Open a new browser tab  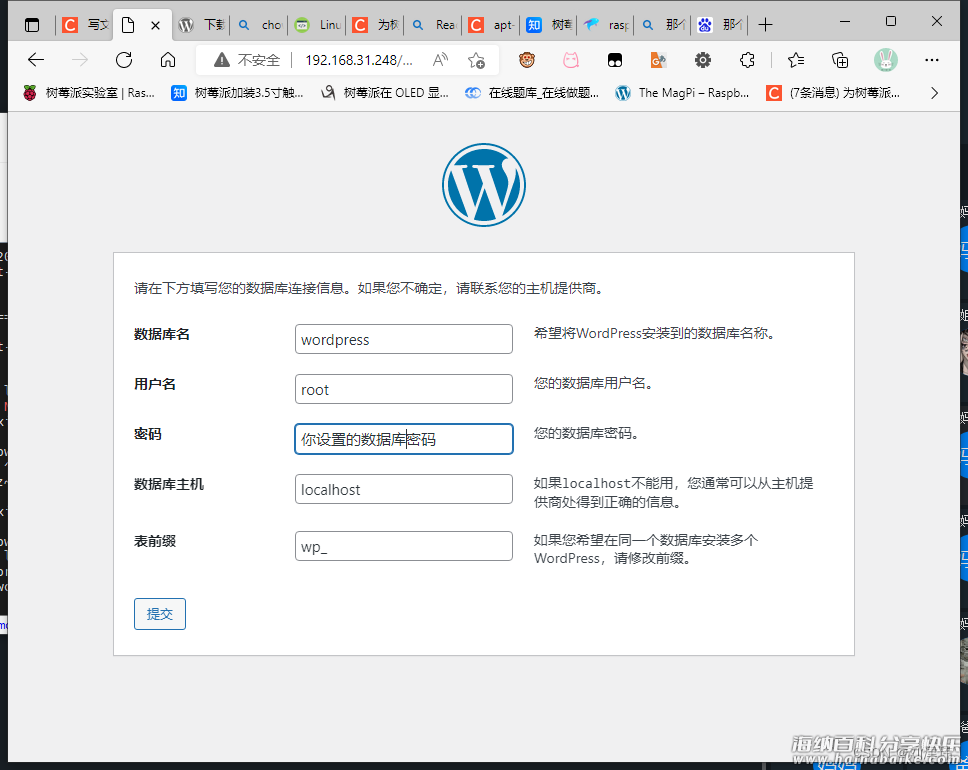pos(766,25)
